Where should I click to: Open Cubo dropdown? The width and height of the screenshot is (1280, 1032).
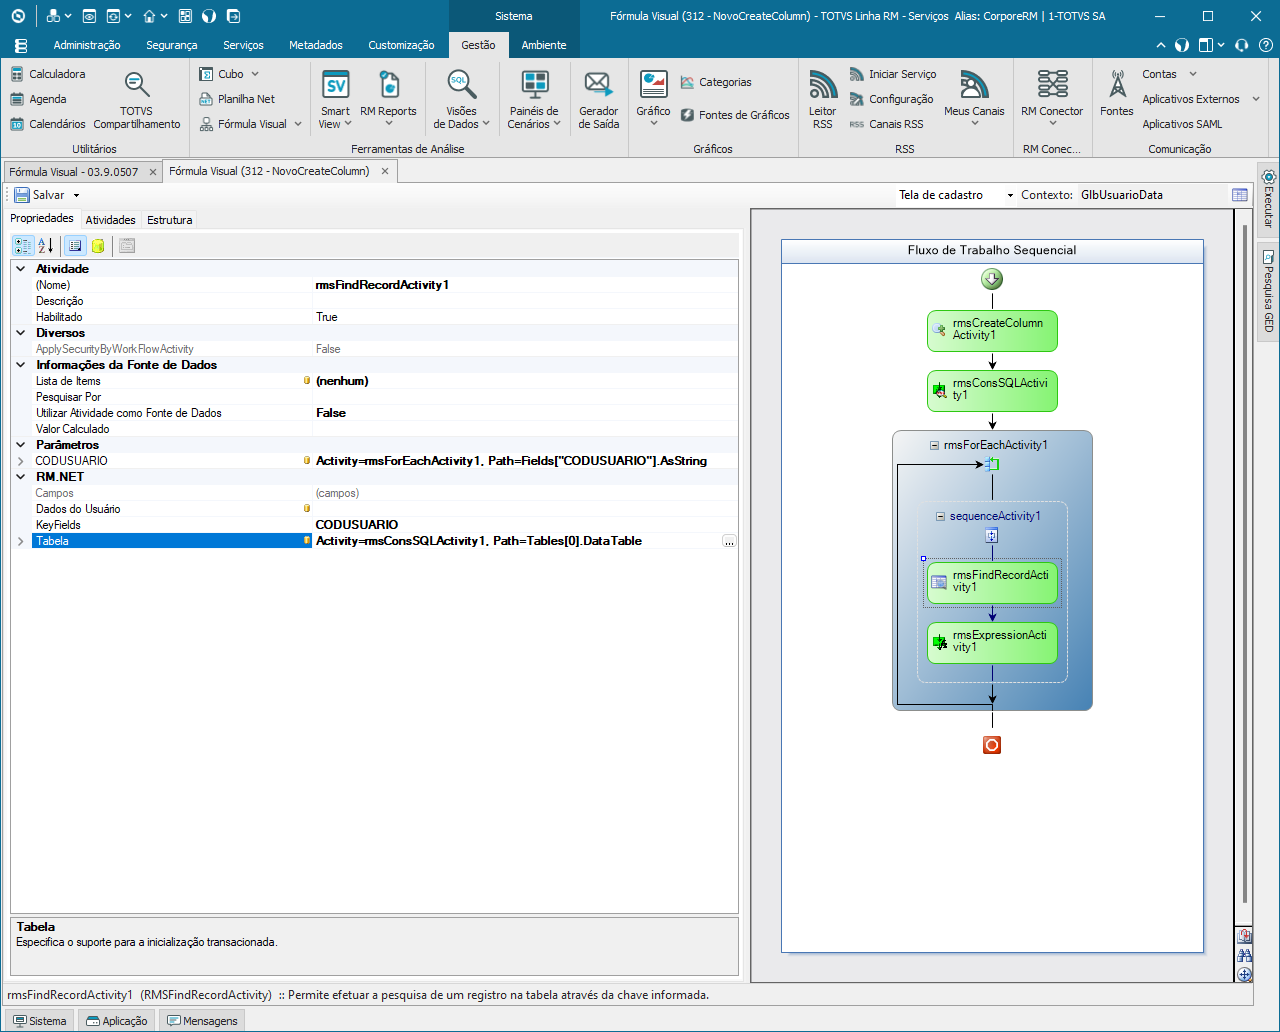pyautogui.click(x=255, y=74)
